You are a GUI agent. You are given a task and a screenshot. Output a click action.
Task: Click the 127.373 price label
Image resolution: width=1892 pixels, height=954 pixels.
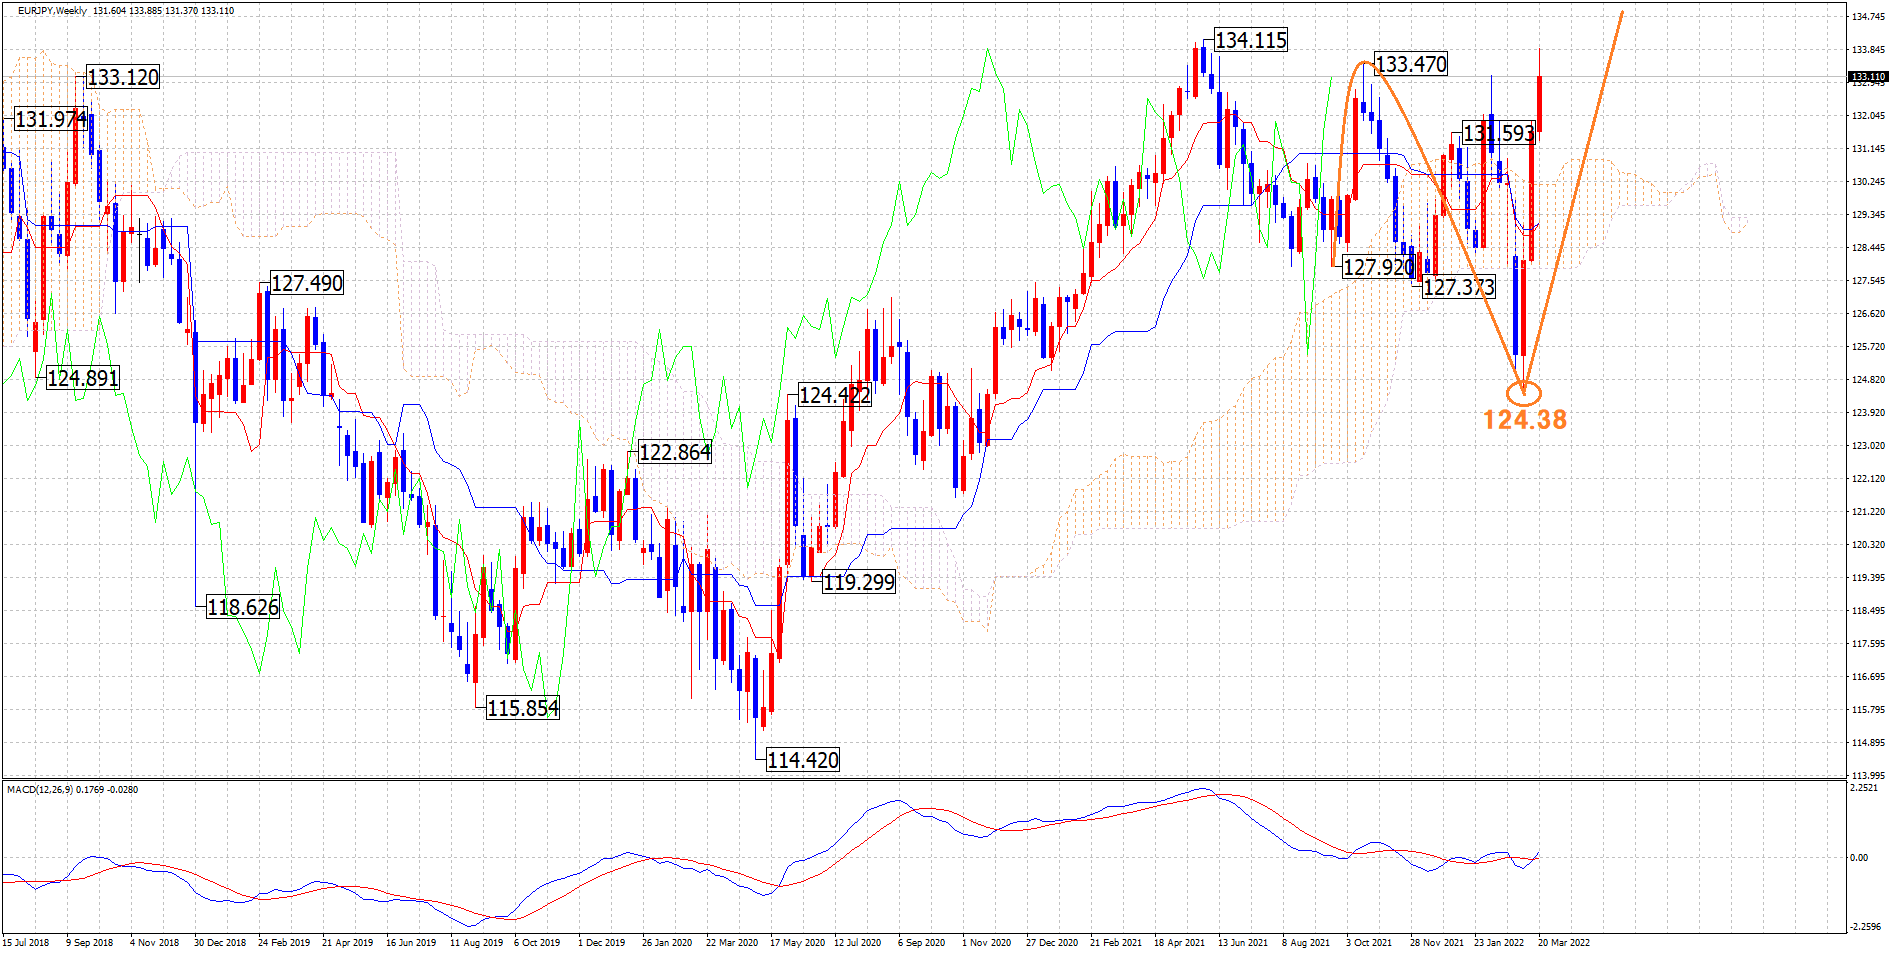tap(1458, 288)
